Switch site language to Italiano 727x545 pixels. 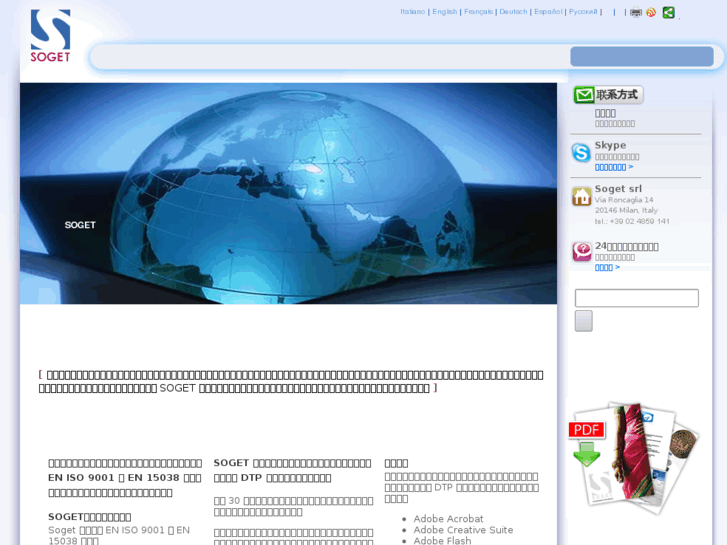tap(413, 12)
